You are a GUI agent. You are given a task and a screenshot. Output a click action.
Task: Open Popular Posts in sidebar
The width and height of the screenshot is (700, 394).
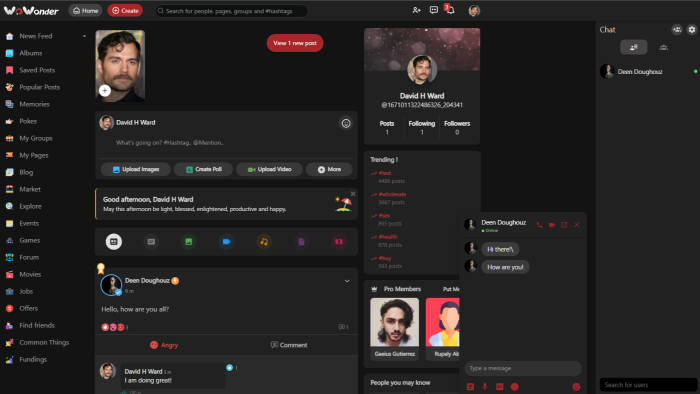[x=39, y=87]
